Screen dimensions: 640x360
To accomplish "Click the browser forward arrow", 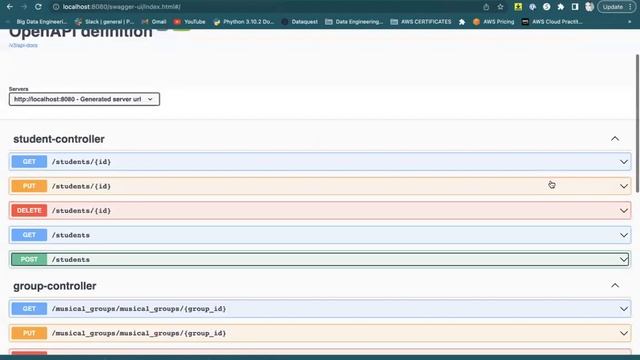I will (24, 7).
